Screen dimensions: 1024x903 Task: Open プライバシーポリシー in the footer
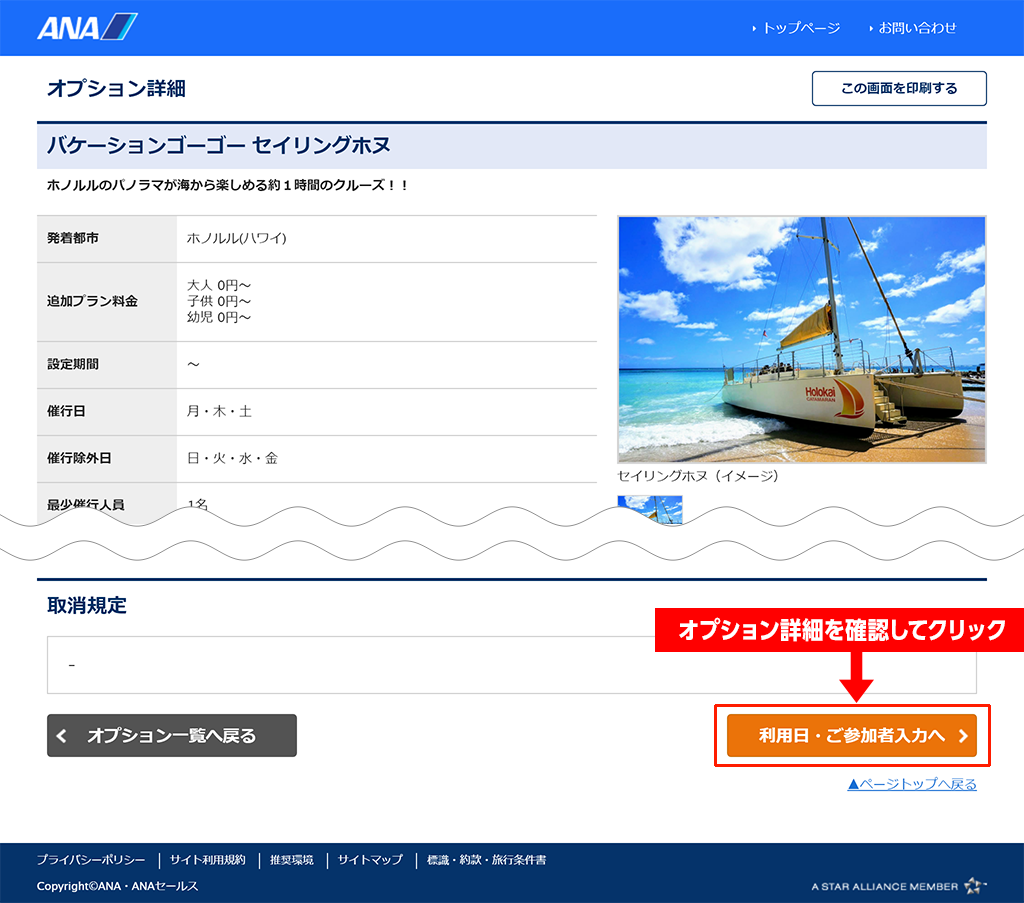[x=91, y=860]
